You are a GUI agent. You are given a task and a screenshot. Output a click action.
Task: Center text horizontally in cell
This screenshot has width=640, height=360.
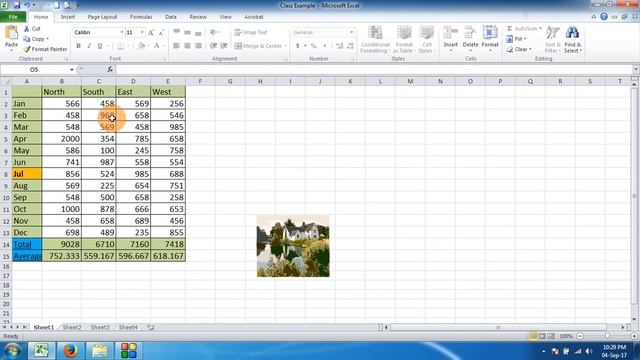click(187, 46)
